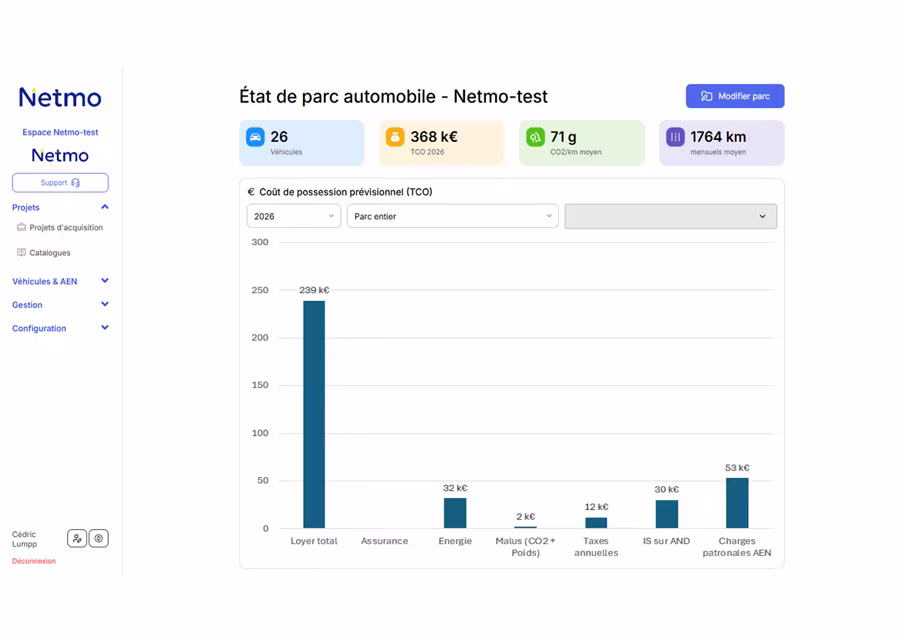Go to Catalogues in the sidebar
The image size is (900, 640).
pyautogui.click(x=50, y=253)
